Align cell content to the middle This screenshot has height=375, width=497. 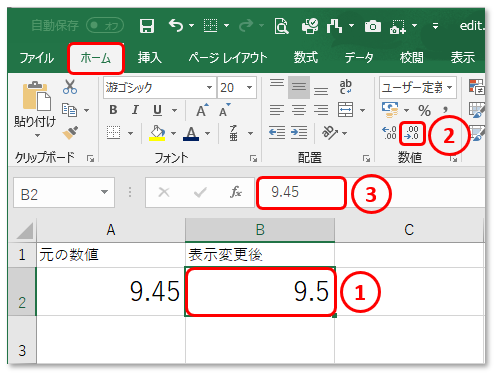coord(299,87)
